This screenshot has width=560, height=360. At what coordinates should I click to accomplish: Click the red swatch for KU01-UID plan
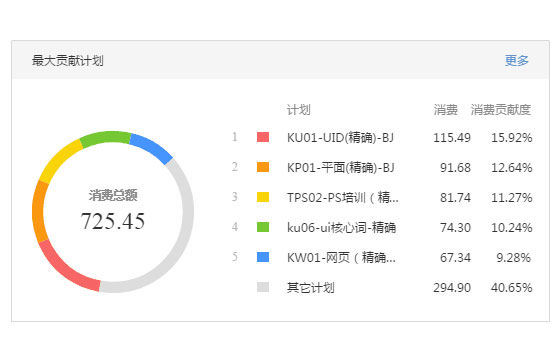pos(263,137)
